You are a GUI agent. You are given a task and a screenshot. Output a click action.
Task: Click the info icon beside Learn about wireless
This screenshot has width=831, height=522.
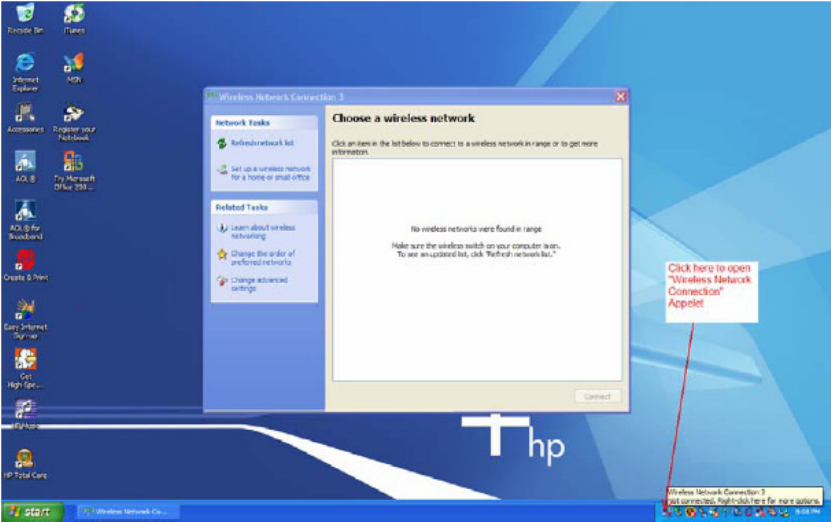[x=222, y=228]
